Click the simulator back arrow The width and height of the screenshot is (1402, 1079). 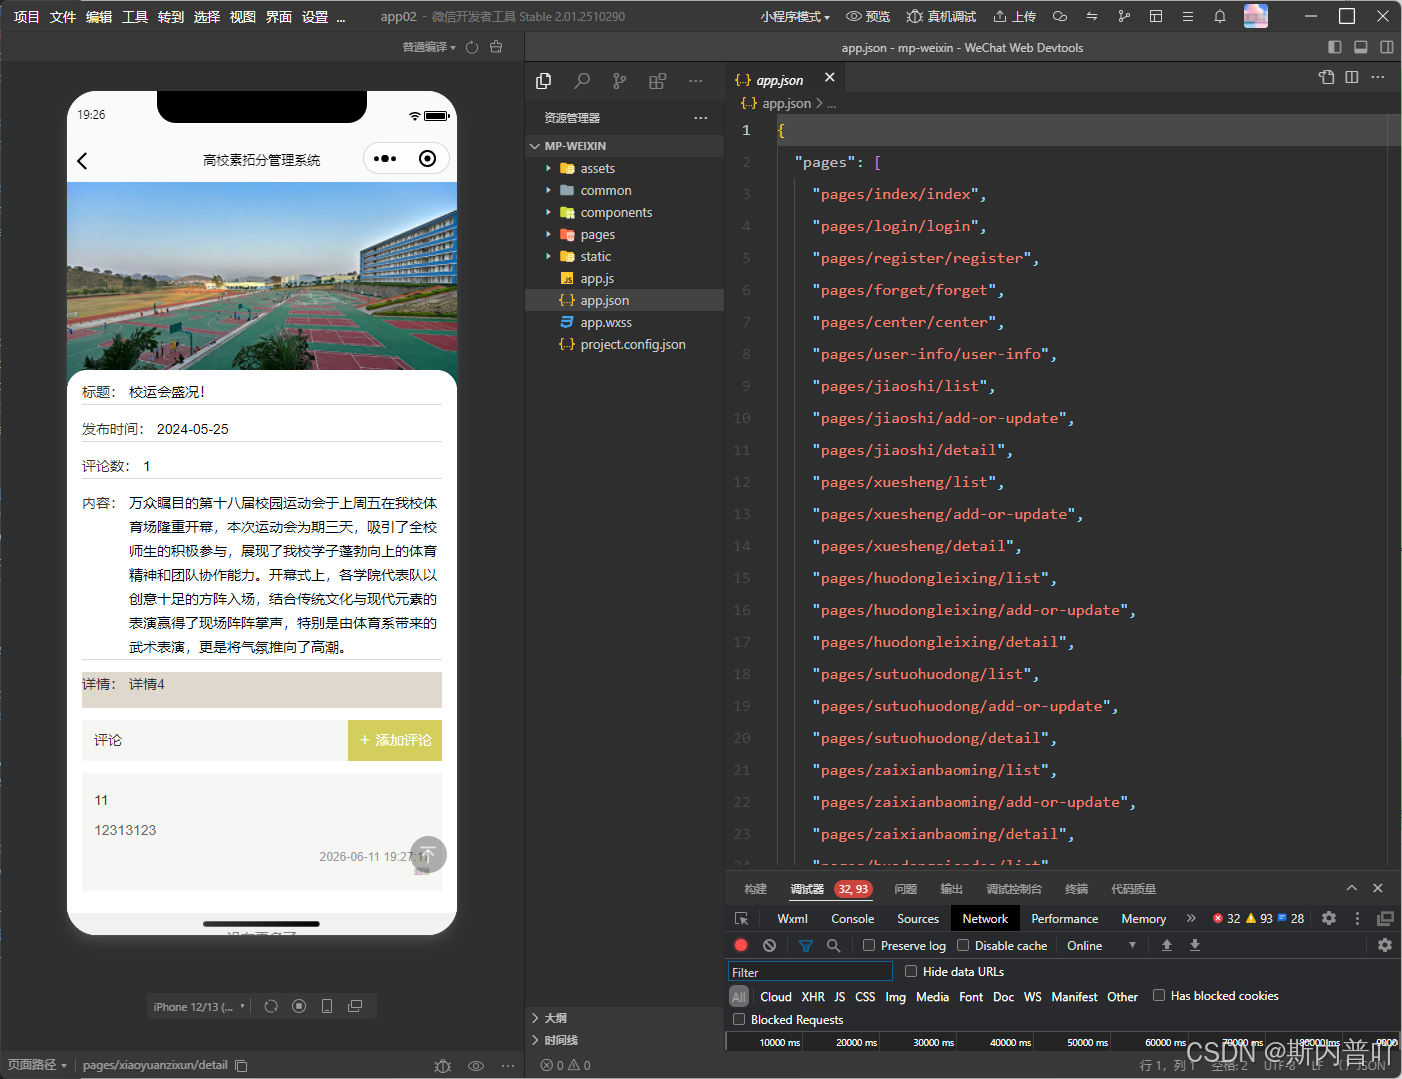[83, 160]
